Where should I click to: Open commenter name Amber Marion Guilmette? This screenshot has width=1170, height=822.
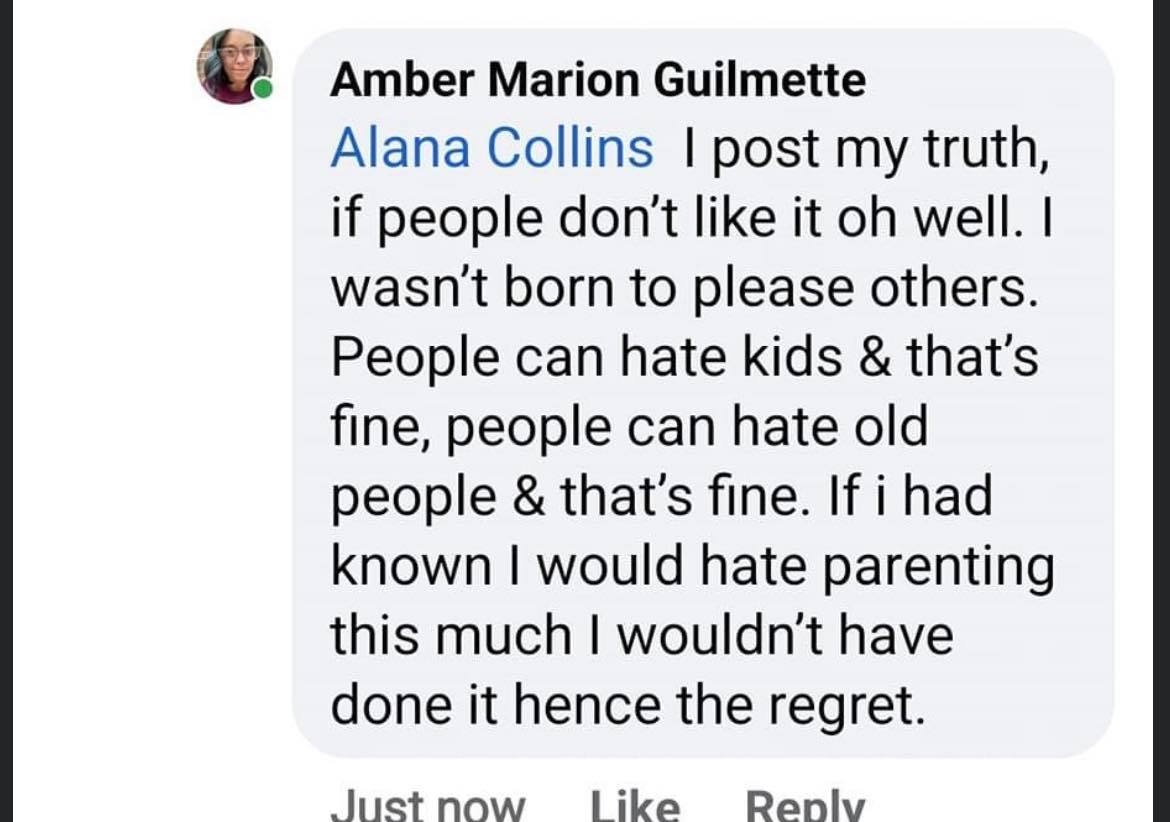tap(597, 80)
